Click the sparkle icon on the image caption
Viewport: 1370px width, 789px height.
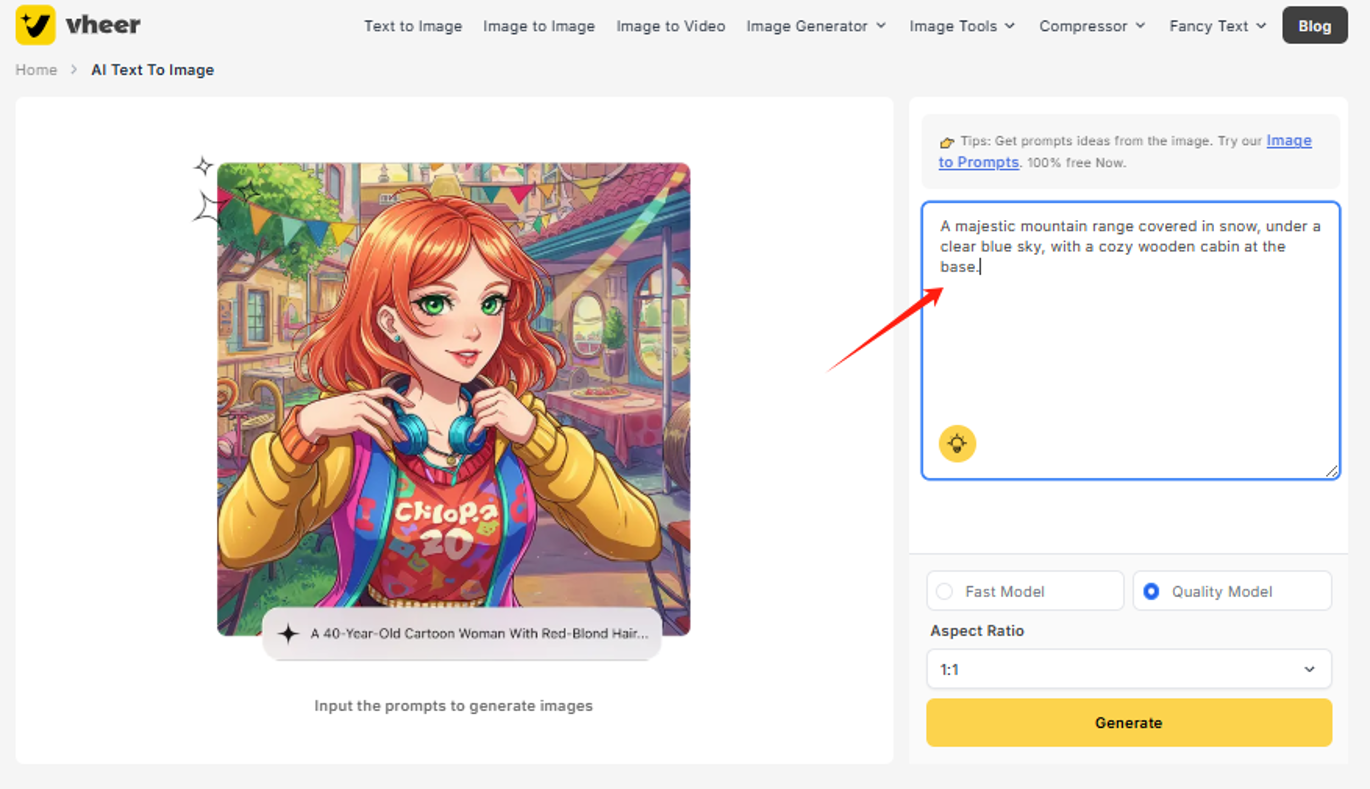289,633
